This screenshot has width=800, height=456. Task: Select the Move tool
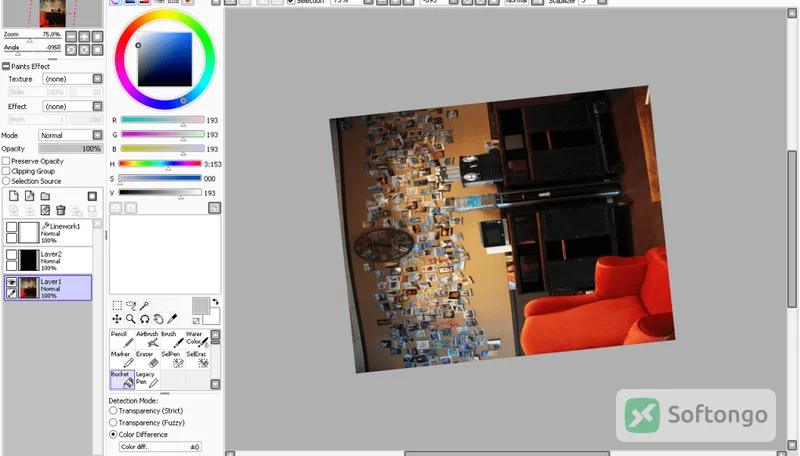[x=117, y=319]
